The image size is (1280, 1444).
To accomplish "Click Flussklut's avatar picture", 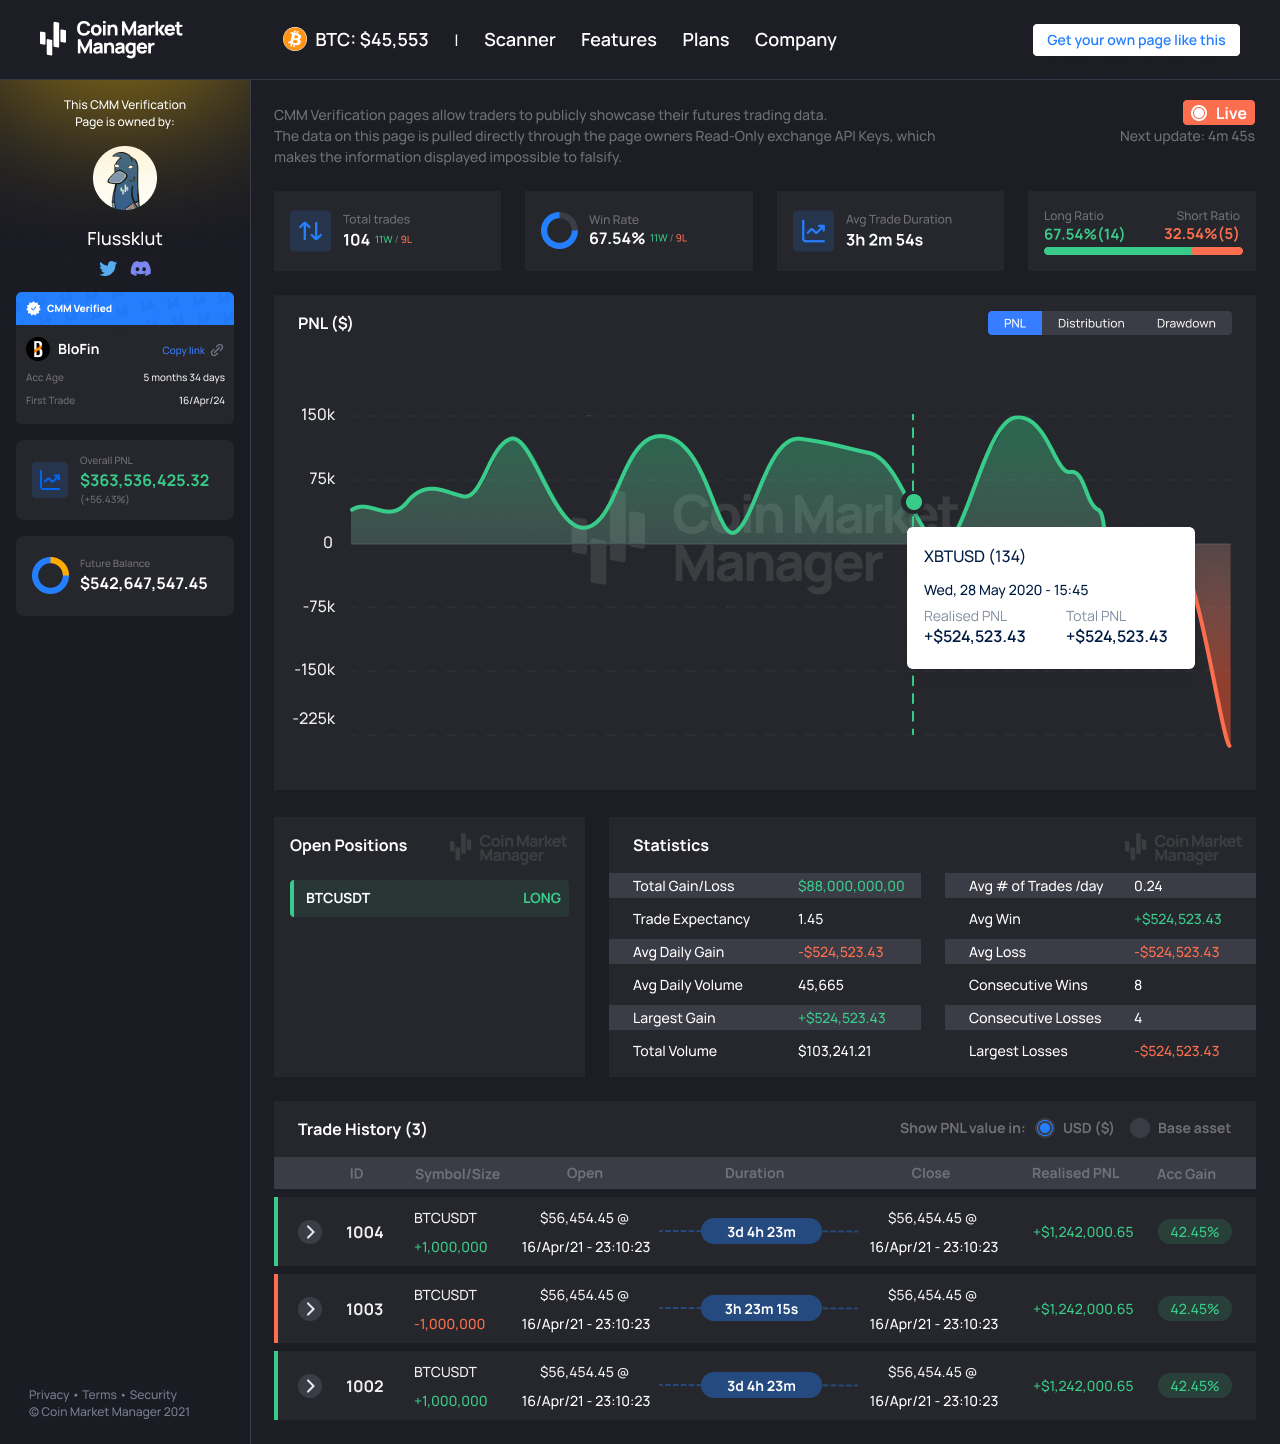I will point(125,178).
